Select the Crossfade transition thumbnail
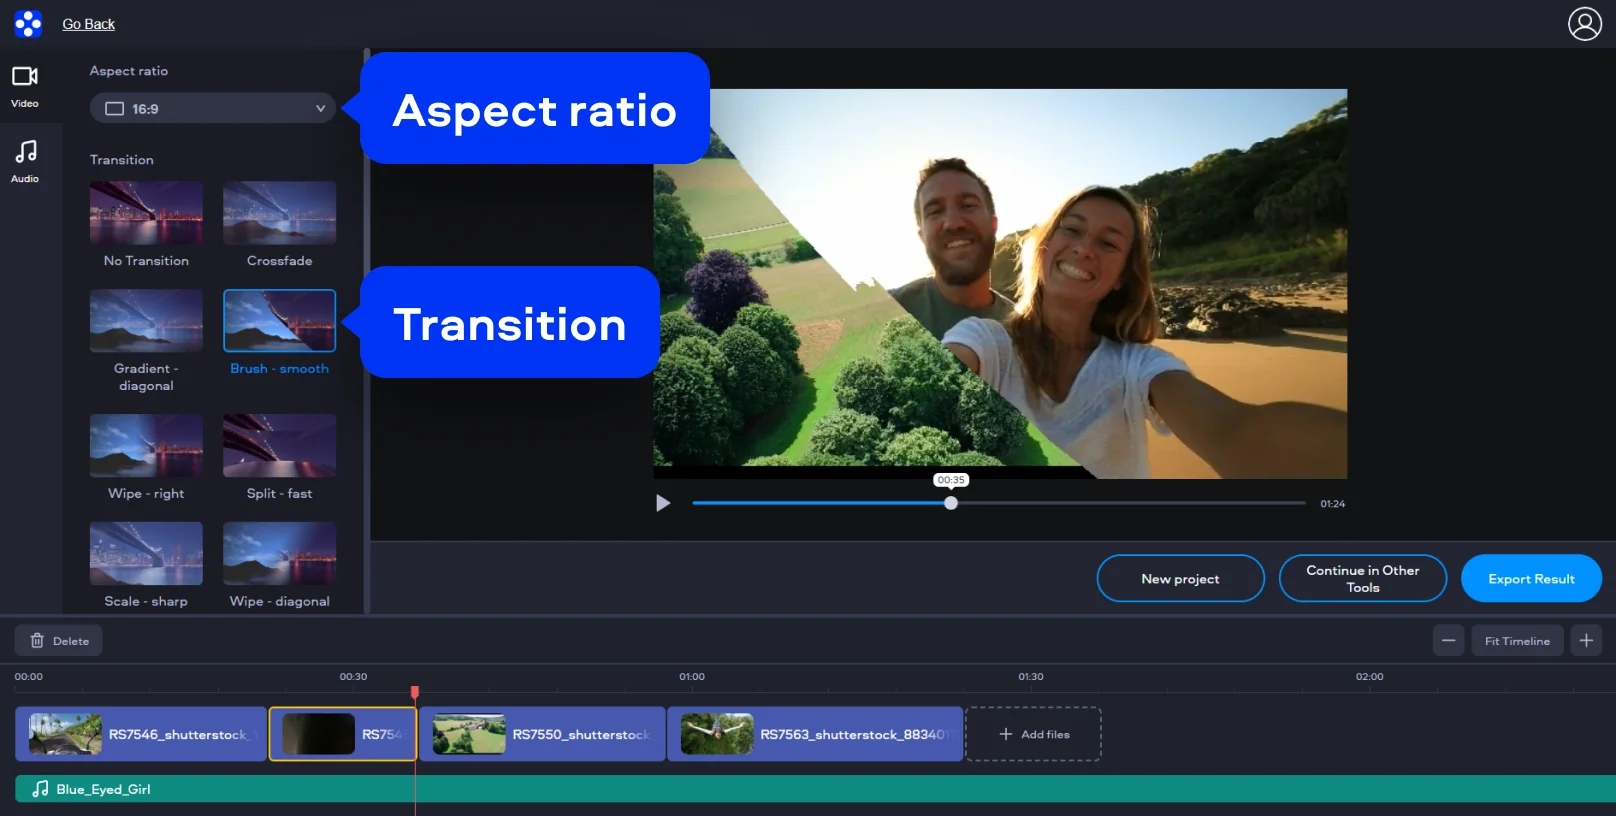Screen dimensions: 1616x816 pyautogui.click(x=279, y=214)
